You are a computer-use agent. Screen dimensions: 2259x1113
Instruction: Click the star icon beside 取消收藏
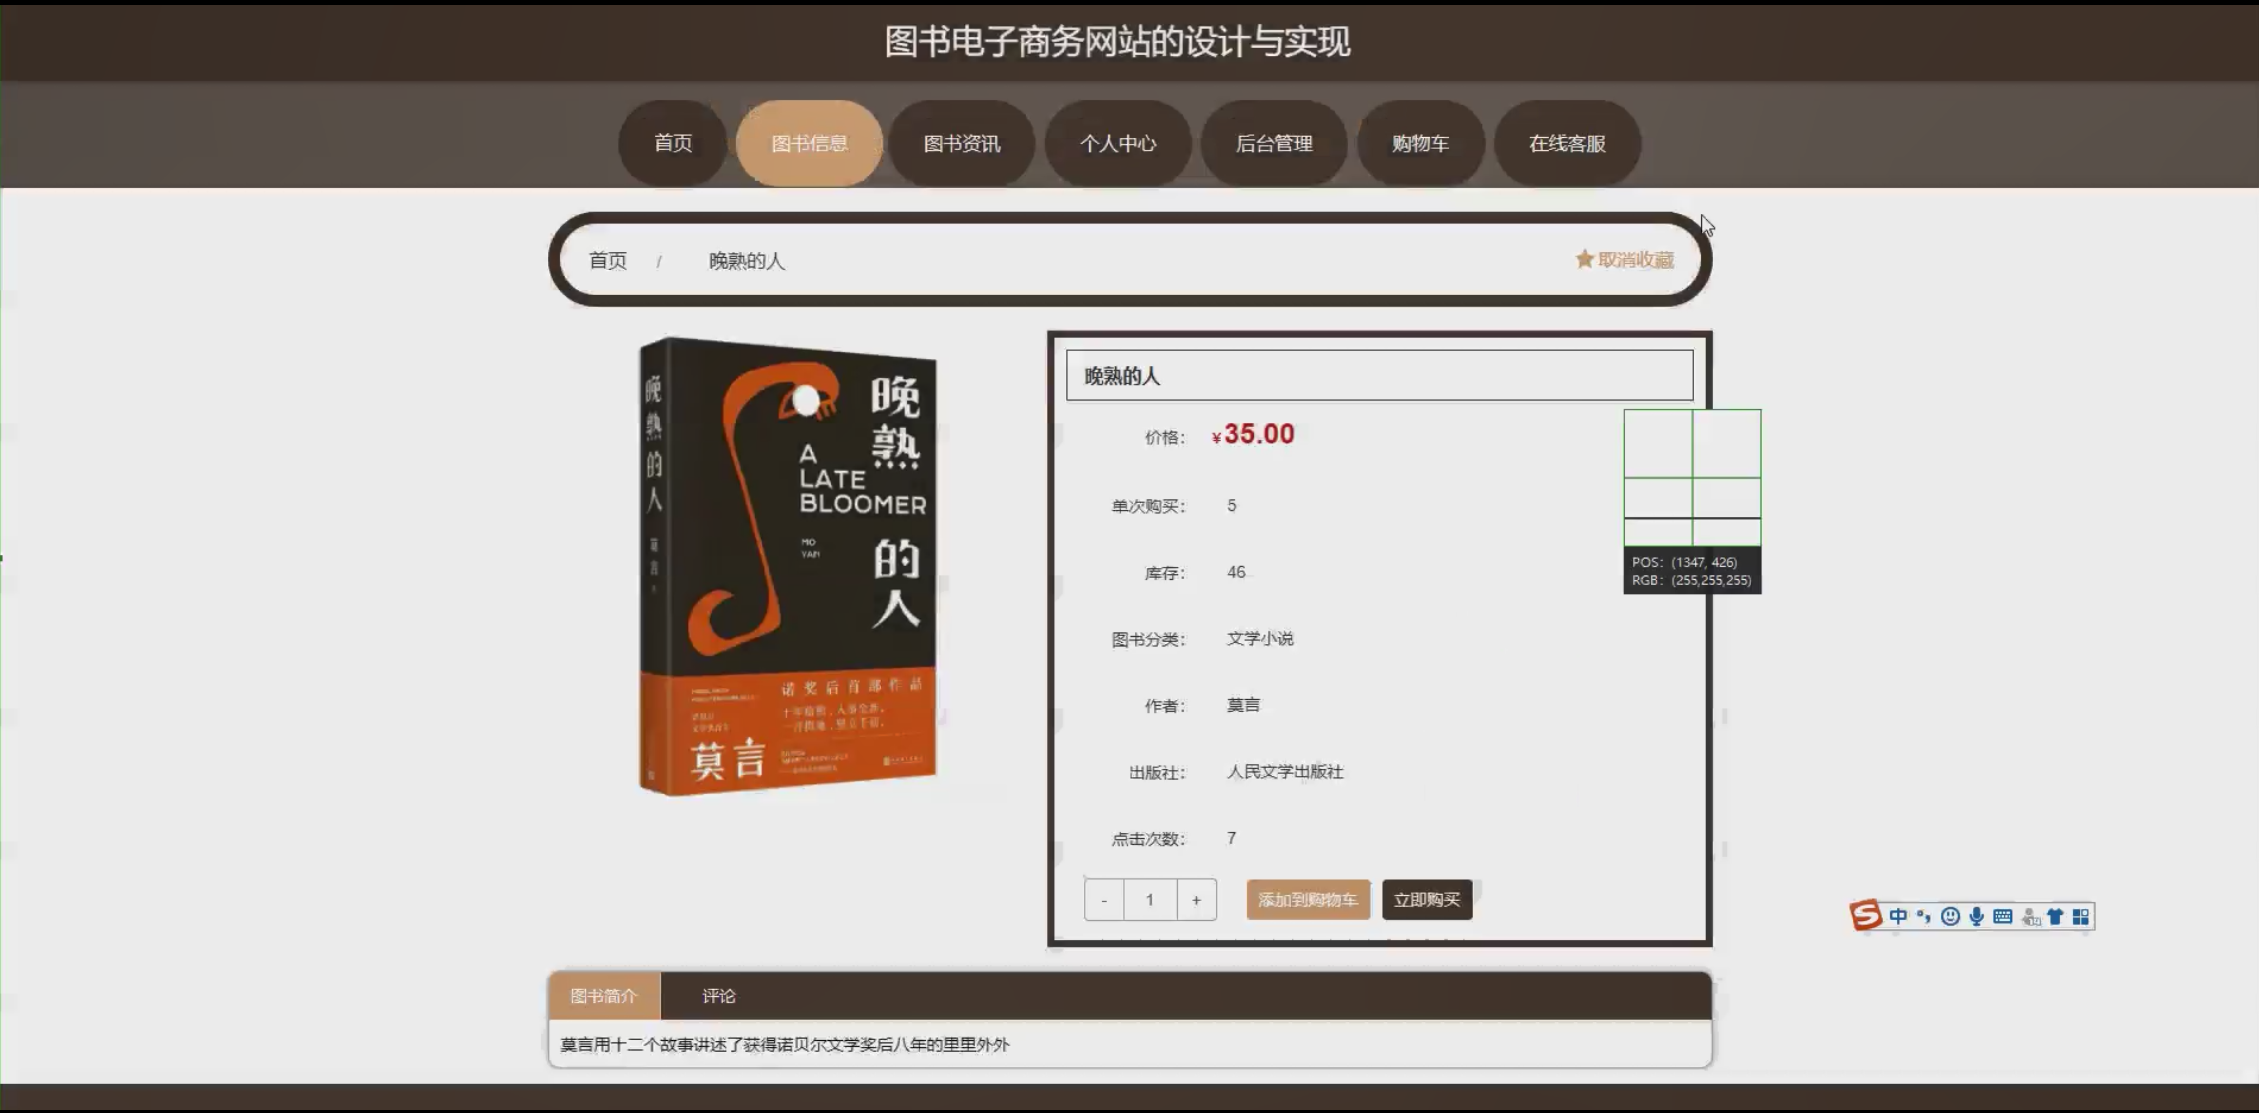tap(1584, 259)
